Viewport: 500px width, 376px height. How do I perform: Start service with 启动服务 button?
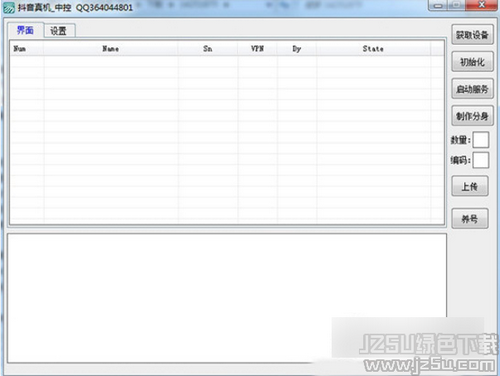472,89
